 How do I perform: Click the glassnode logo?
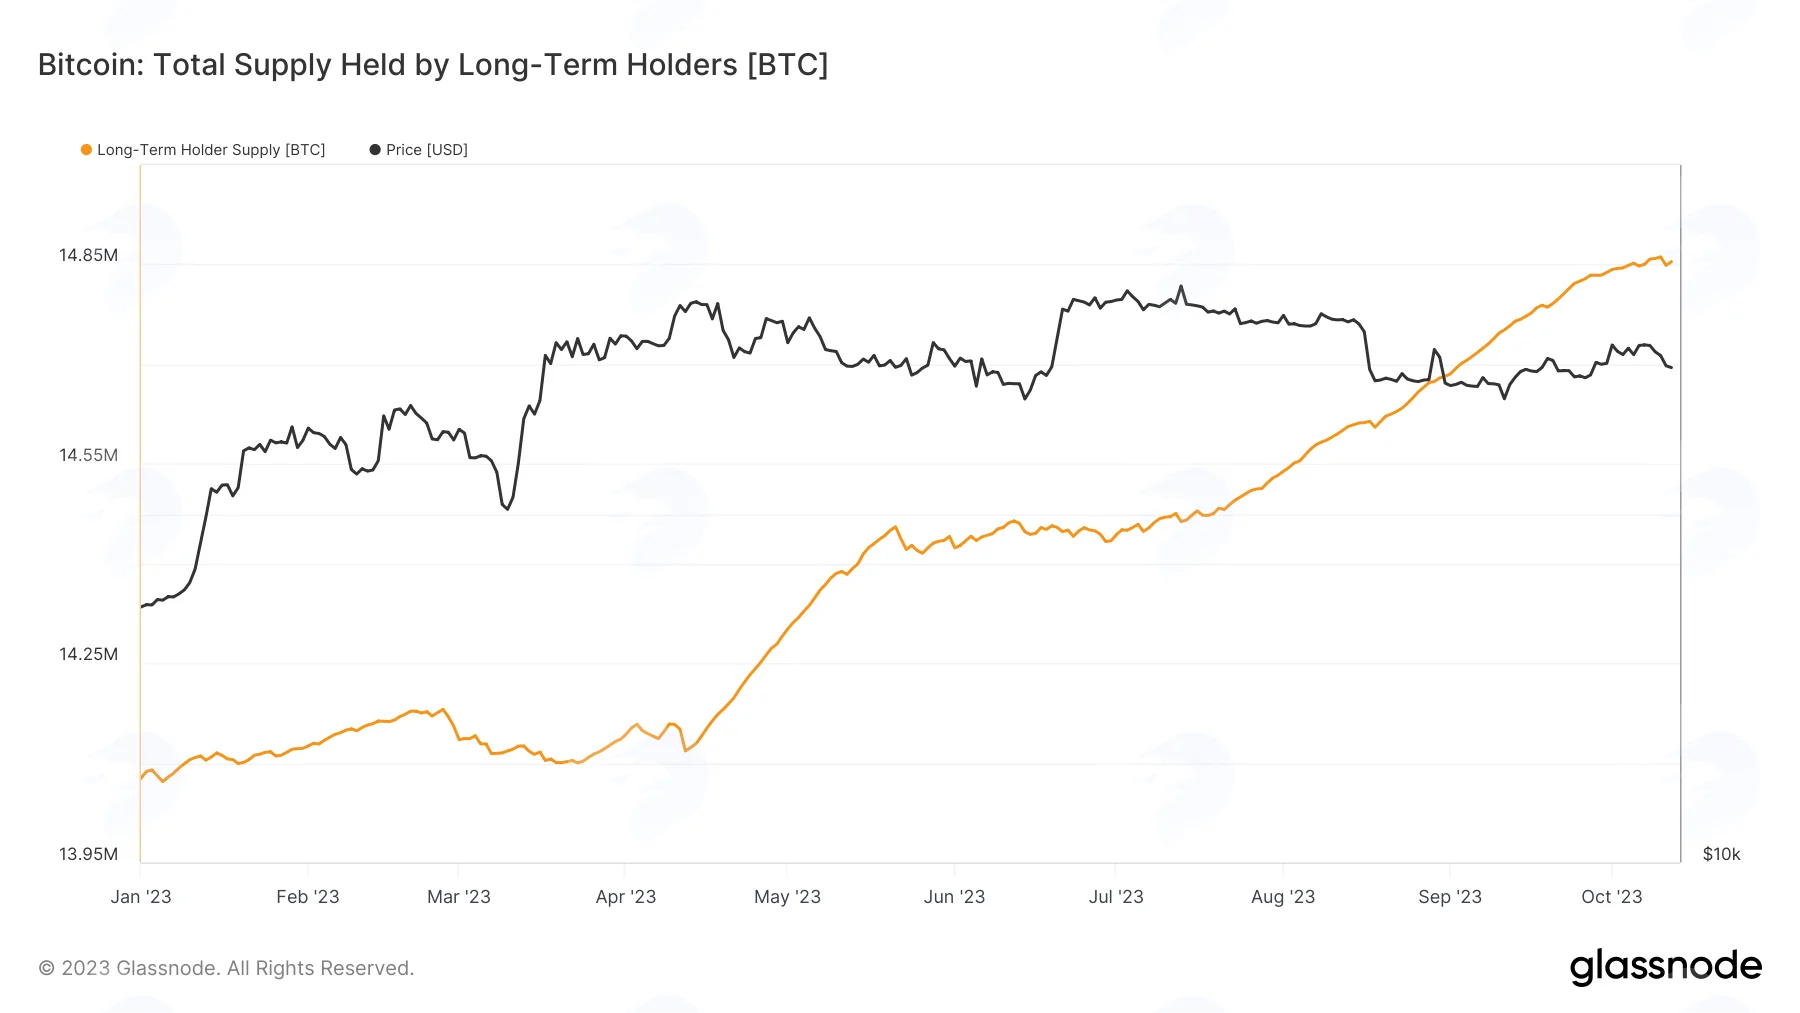pyautogui.click(x=1665, y=967)
